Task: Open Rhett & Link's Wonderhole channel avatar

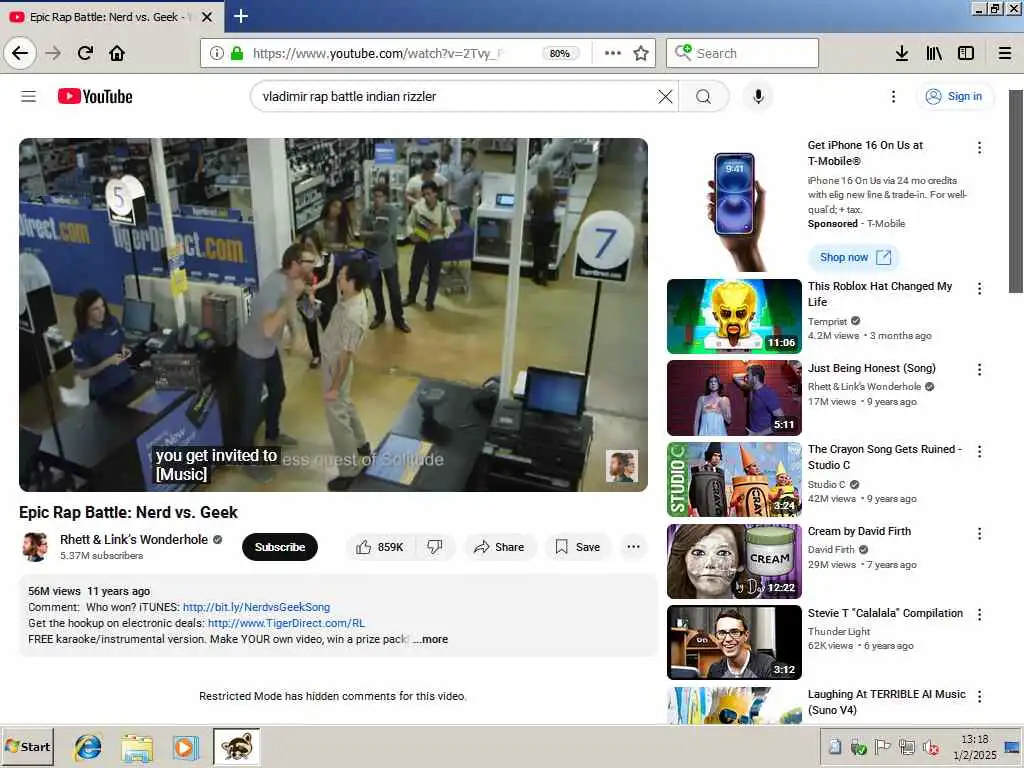Action: point(35,547)
